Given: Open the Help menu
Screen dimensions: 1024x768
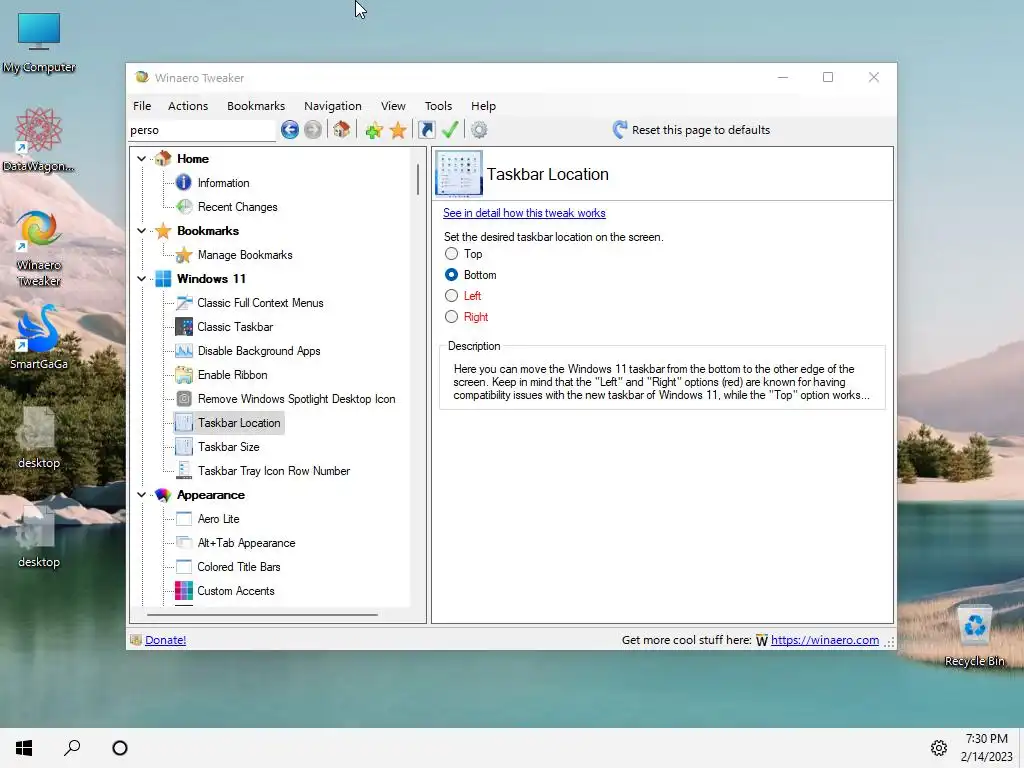Looking at the screenshot, I should tap(483, 106).
